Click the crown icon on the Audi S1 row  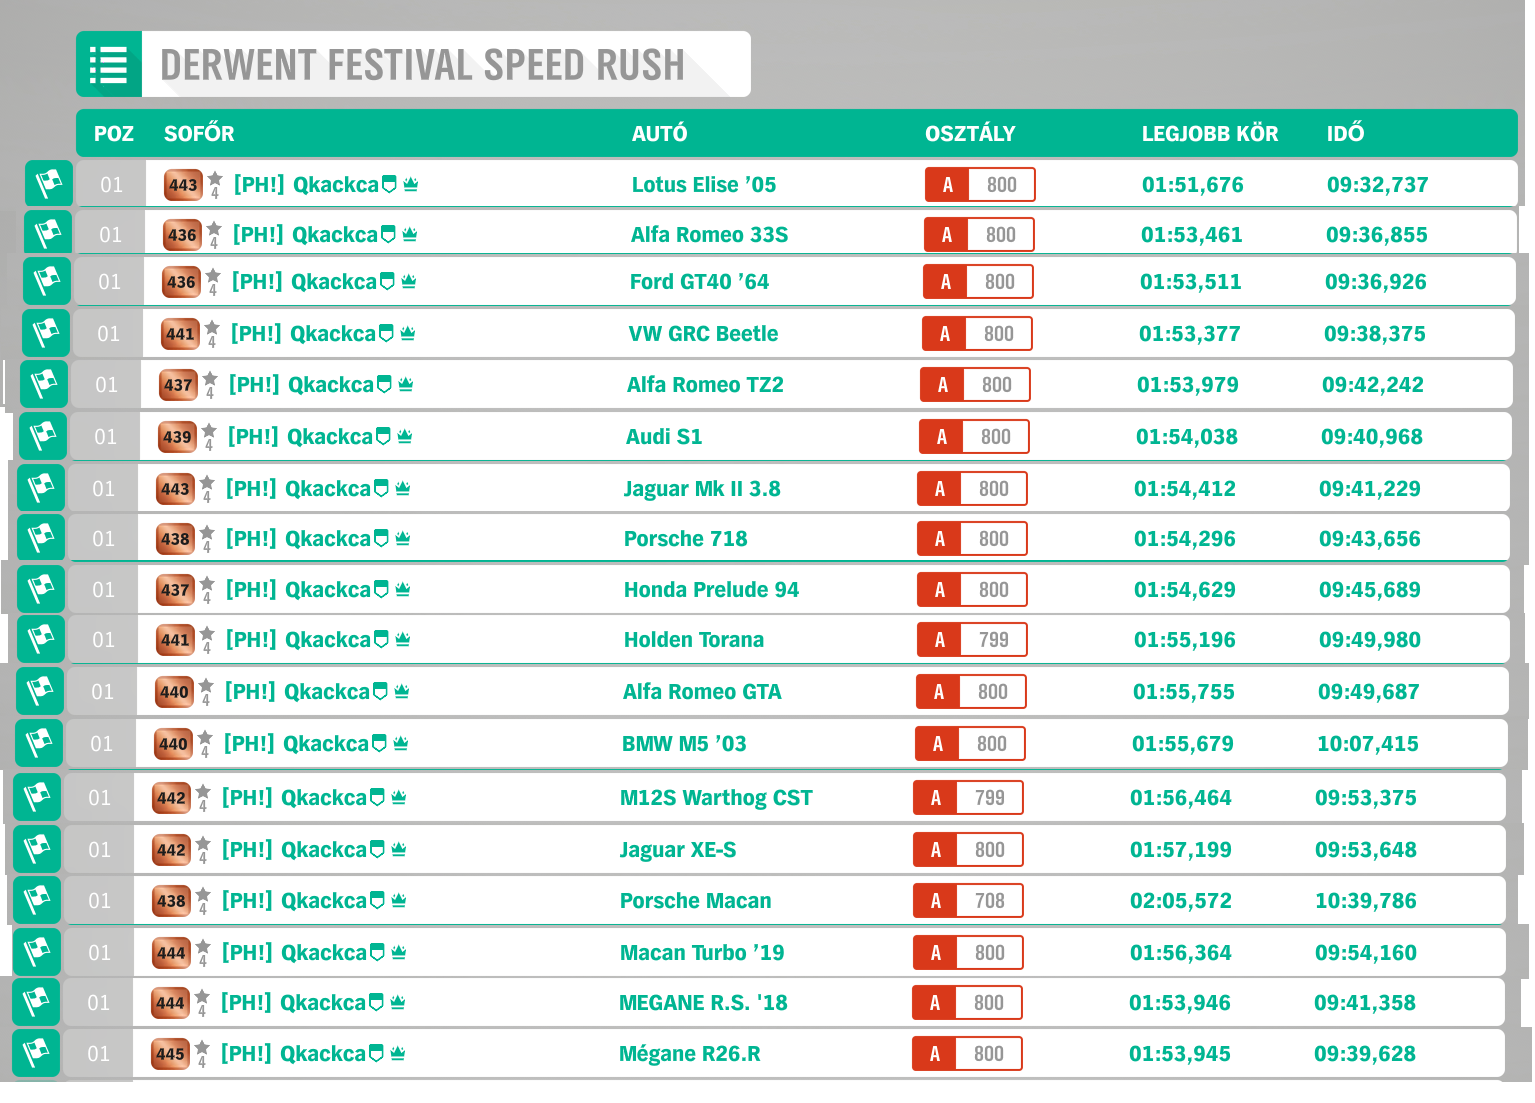[405, 436]
